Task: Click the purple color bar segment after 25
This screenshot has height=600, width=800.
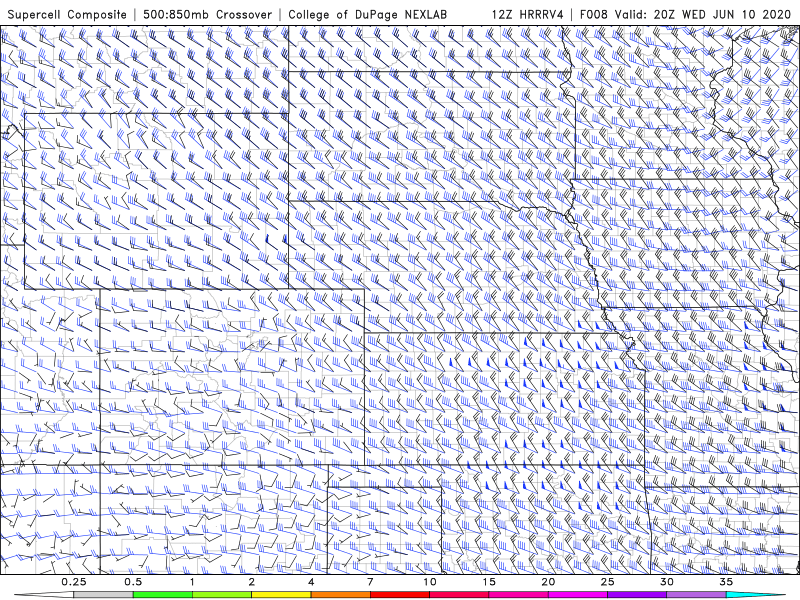Action: pyautogui.click(x=637, y=595)
